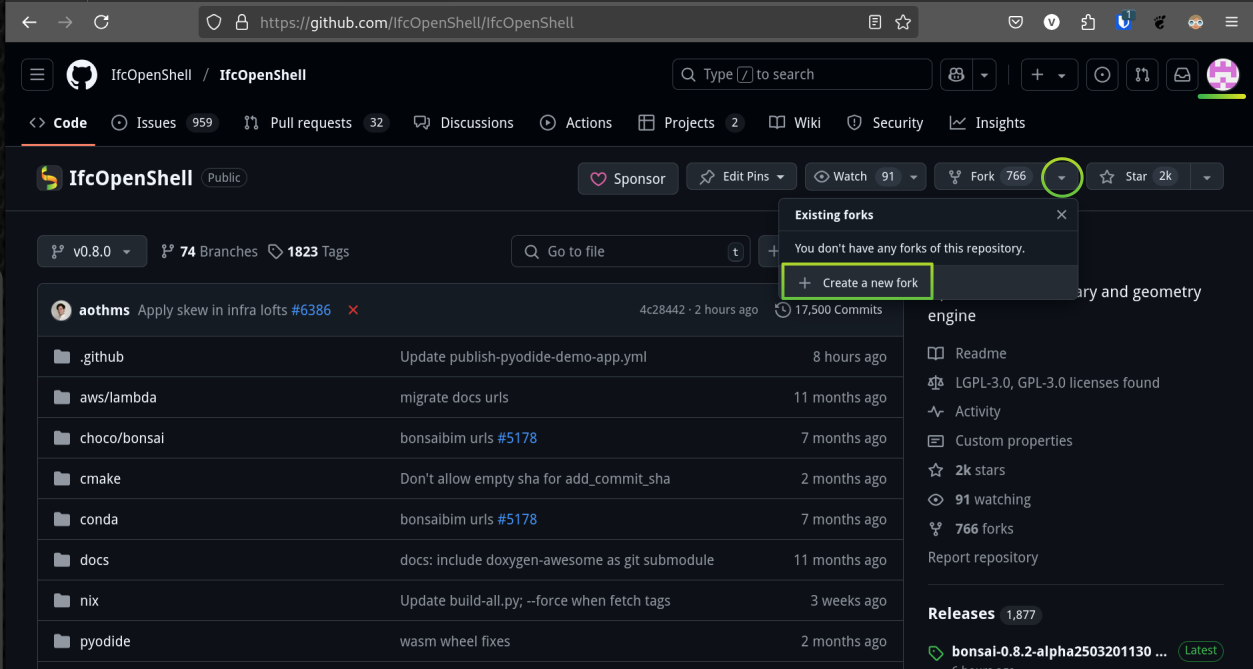Click the Firefox address bar URL
Image resolution: width=1253 pixels, height=669 pixels.
coord(417,22)
